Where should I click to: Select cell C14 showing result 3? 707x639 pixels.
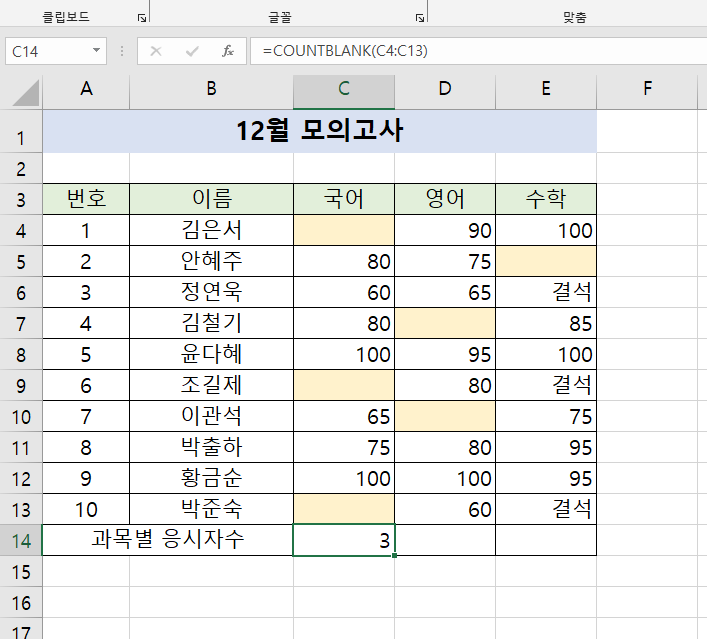(344, 540)
